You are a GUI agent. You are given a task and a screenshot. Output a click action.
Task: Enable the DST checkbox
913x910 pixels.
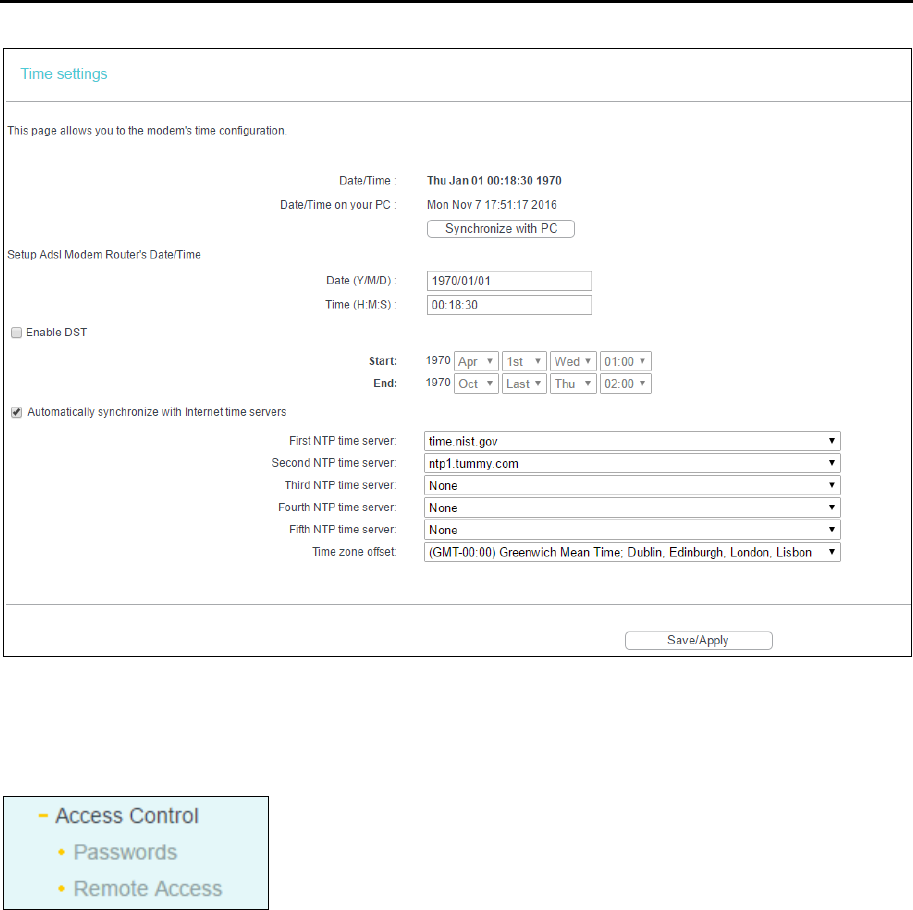pos(16,332)
